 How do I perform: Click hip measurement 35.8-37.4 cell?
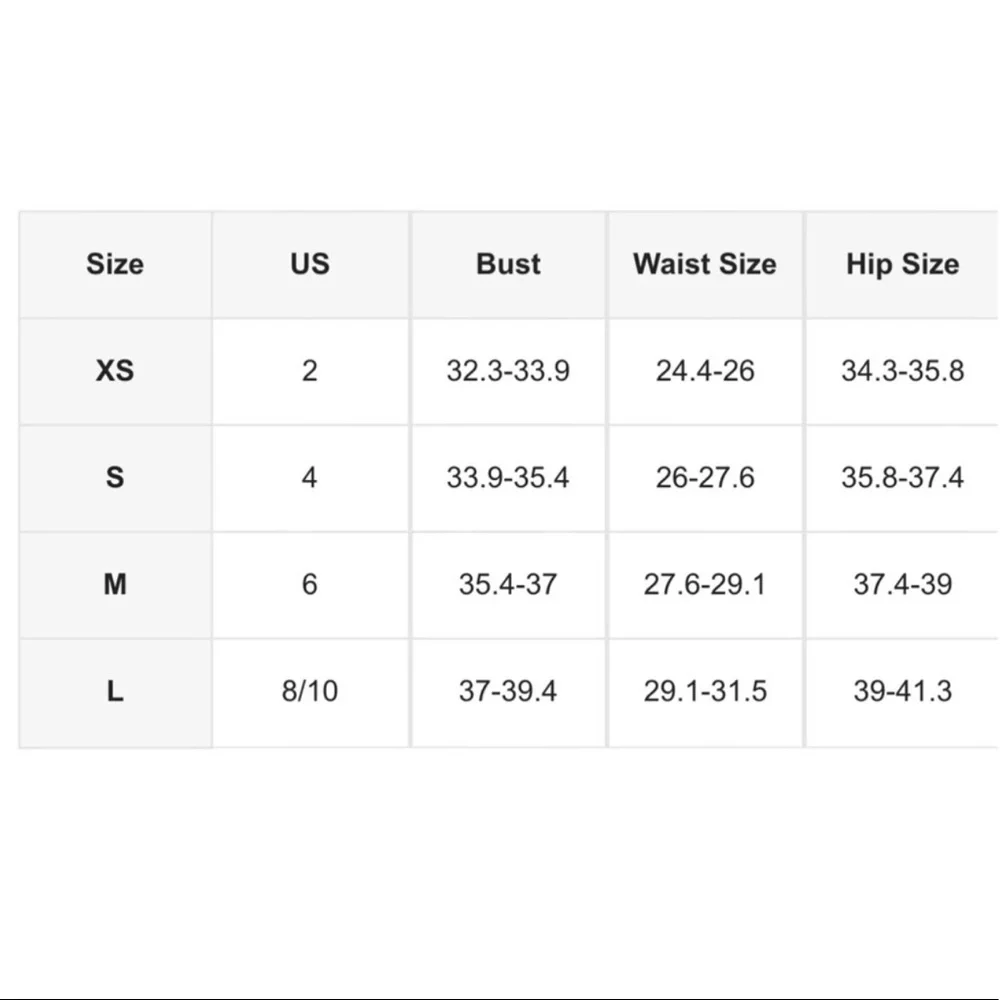(902, 478)
